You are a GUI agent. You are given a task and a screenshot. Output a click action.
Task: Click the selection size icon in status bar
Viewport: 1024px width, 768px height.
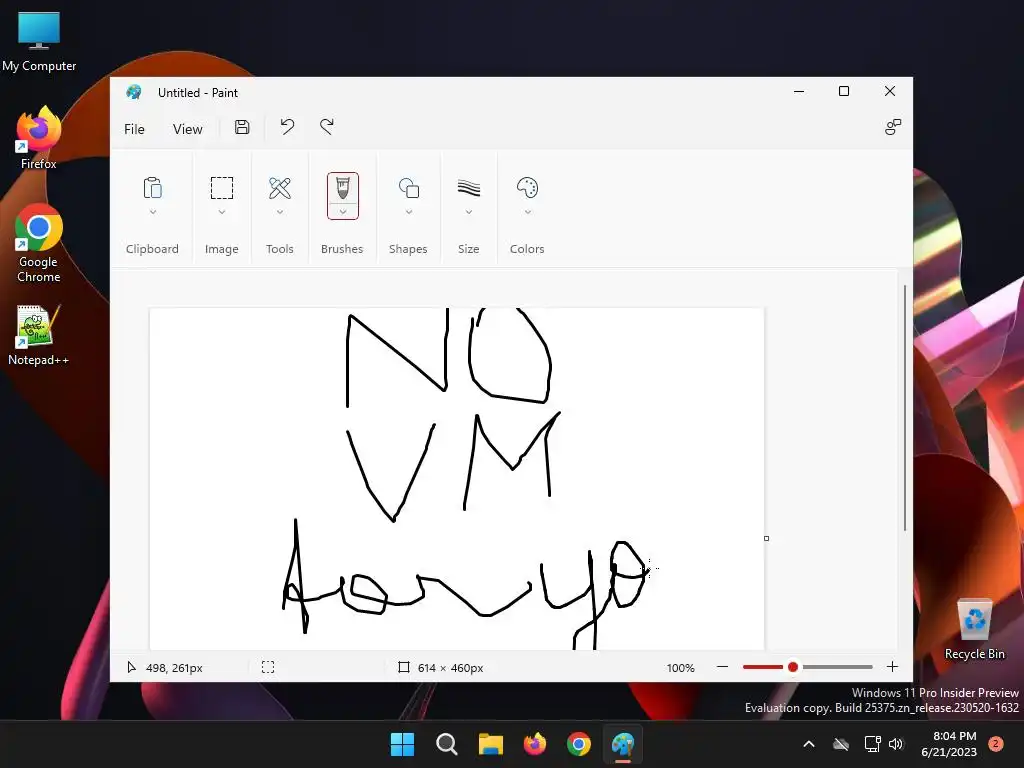coord(268,667)
